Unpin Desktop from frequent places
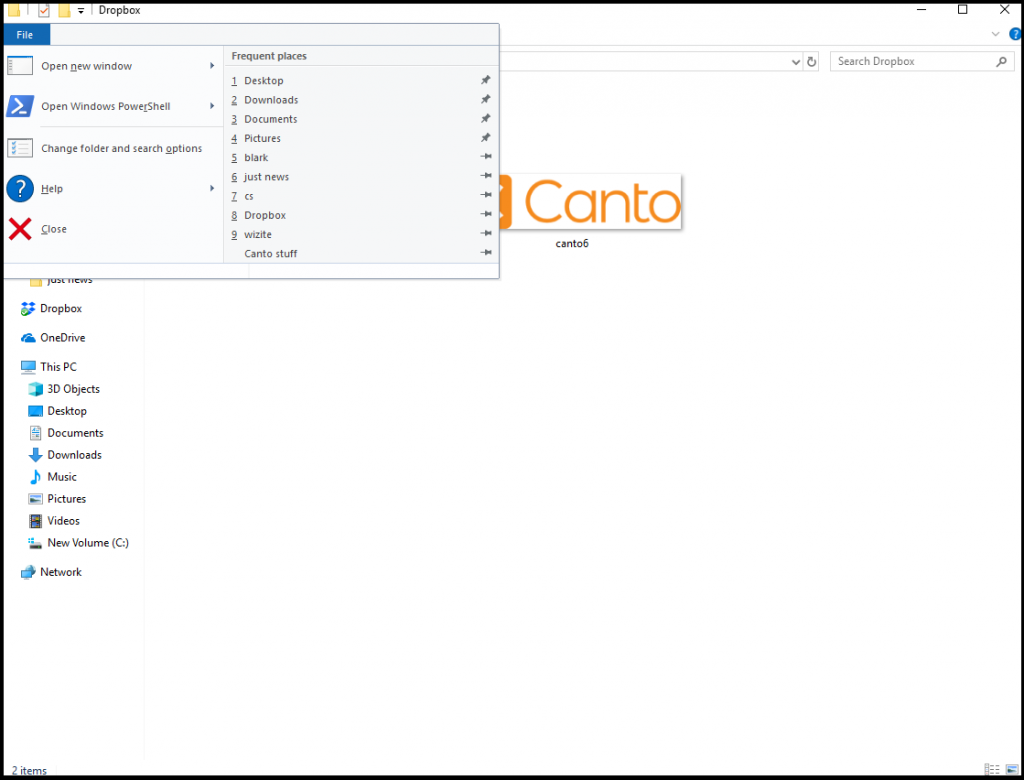This screenshot has height=780, width=1024. point(486,80)
